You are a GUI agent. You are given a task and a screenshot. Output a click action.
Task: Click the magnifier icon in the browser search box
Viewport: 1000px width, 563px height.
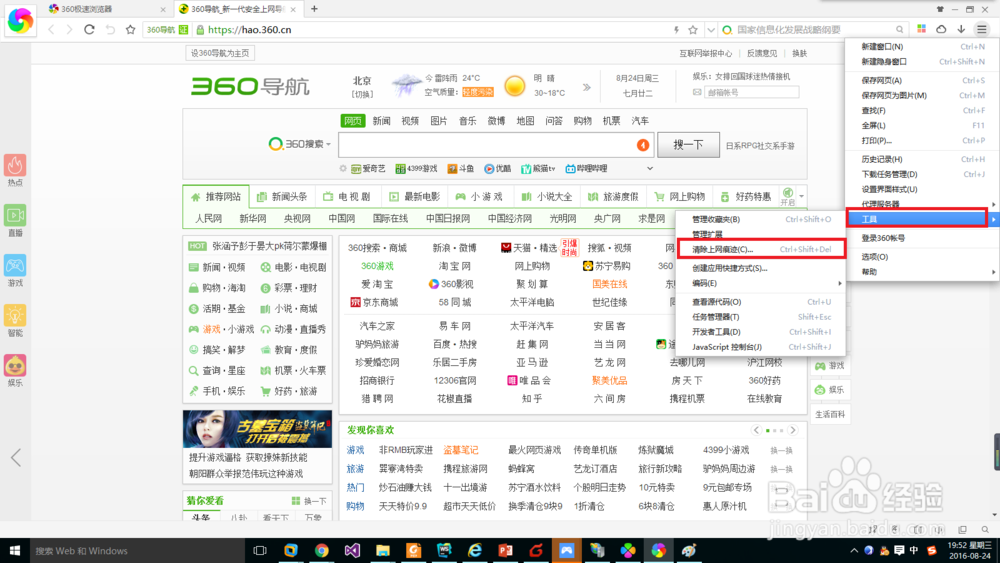[x=899, y=29]
